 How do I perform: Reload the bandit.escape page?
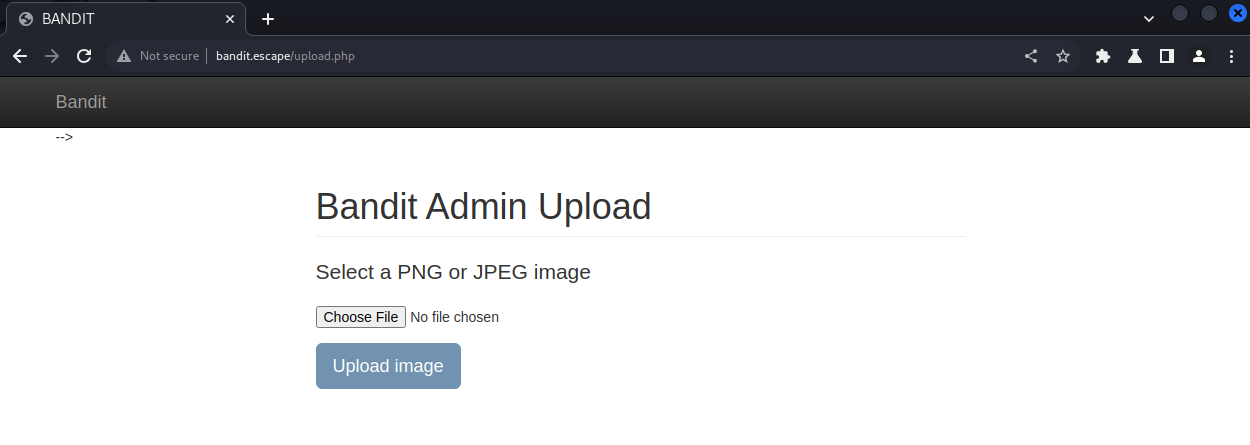84,56
